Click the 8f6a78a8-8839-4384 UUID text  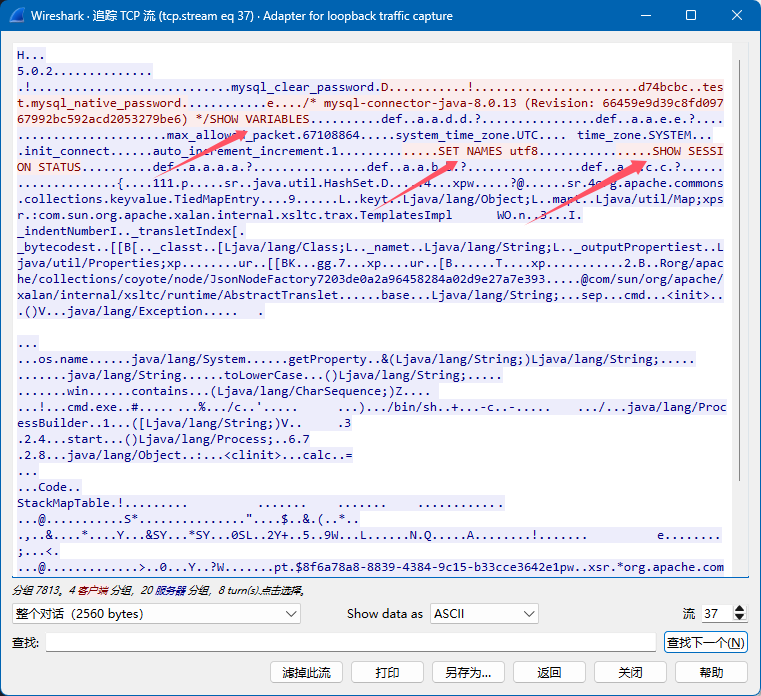click(x=373, y=567)
